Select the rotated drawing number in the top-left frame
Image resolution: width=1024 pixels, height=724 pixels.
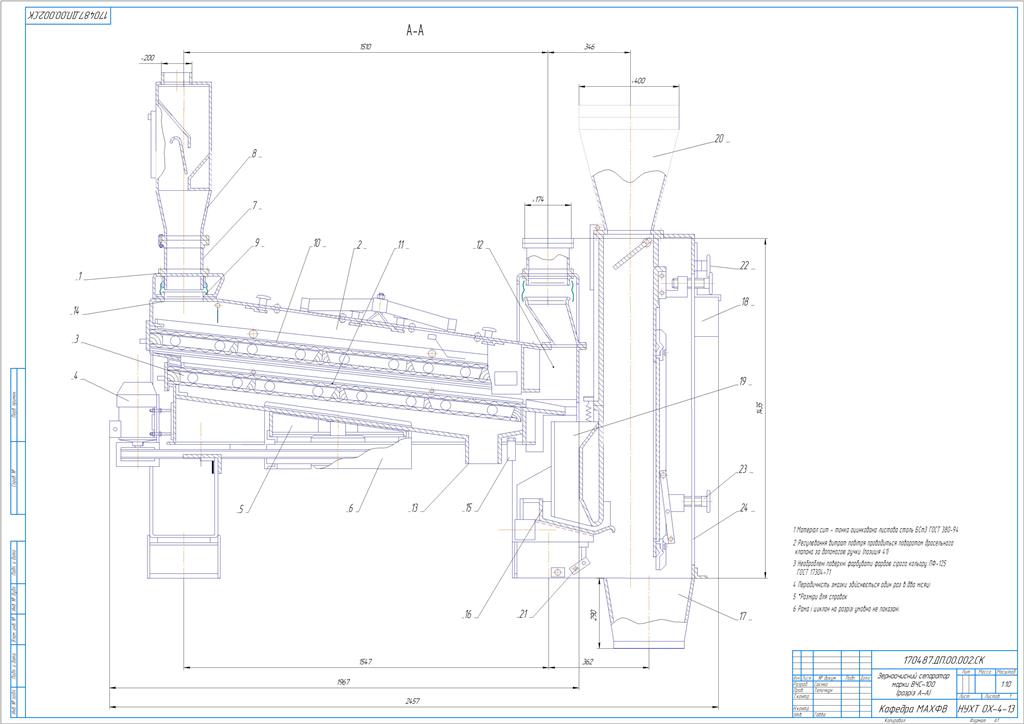69,14
